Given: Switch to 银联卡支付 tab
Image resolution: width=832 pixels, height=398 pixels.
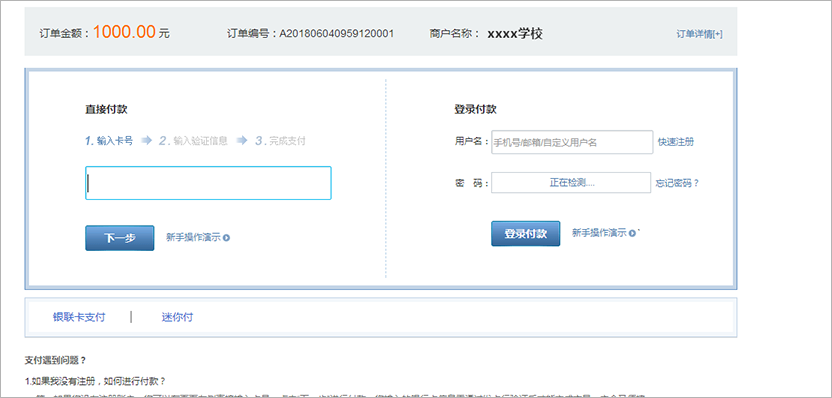Looking at the screenshot, I should click(79, 317).
